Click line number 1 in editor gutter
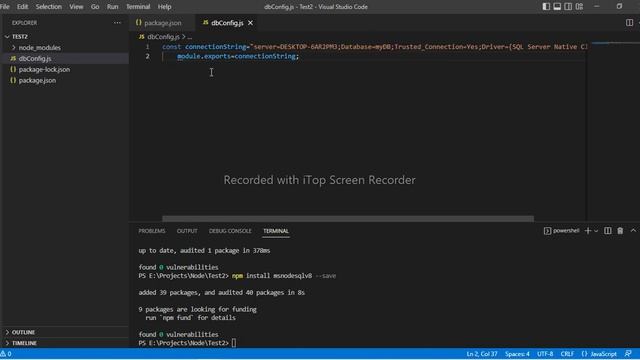This screenshot has height=360, width=640. click(x=147, y=47)
